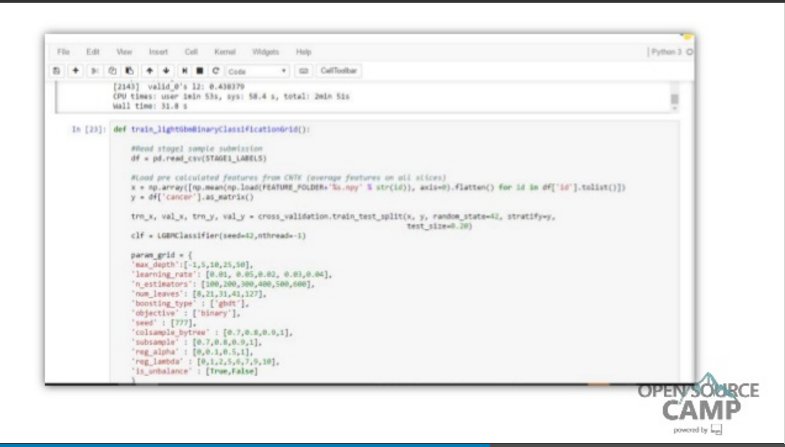Click the 'reg_lambda' parameter line
The width and height of the screenshot is (785, 447).
click(205, 361)
